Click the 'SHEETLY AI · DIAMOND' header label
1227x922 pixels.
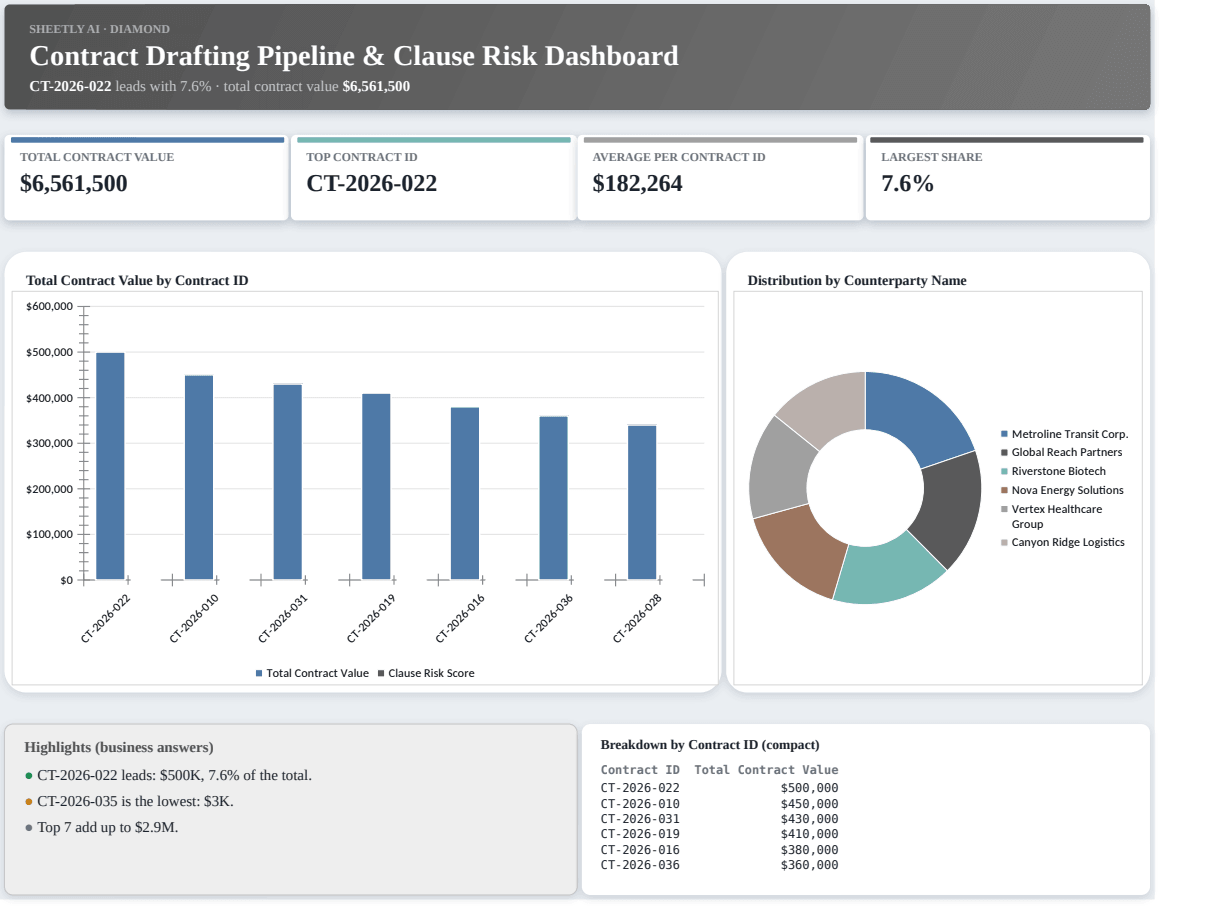pos(99,29)
